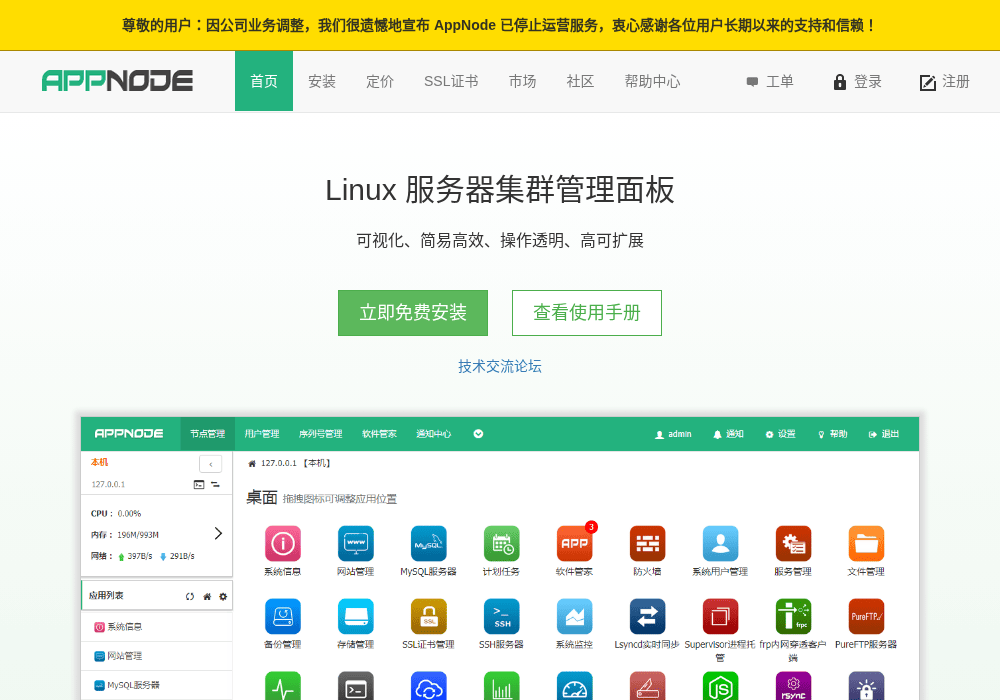Open the terminal icon beside 127.0.0.1
The image size is (1000, 700).
(199, 485)
